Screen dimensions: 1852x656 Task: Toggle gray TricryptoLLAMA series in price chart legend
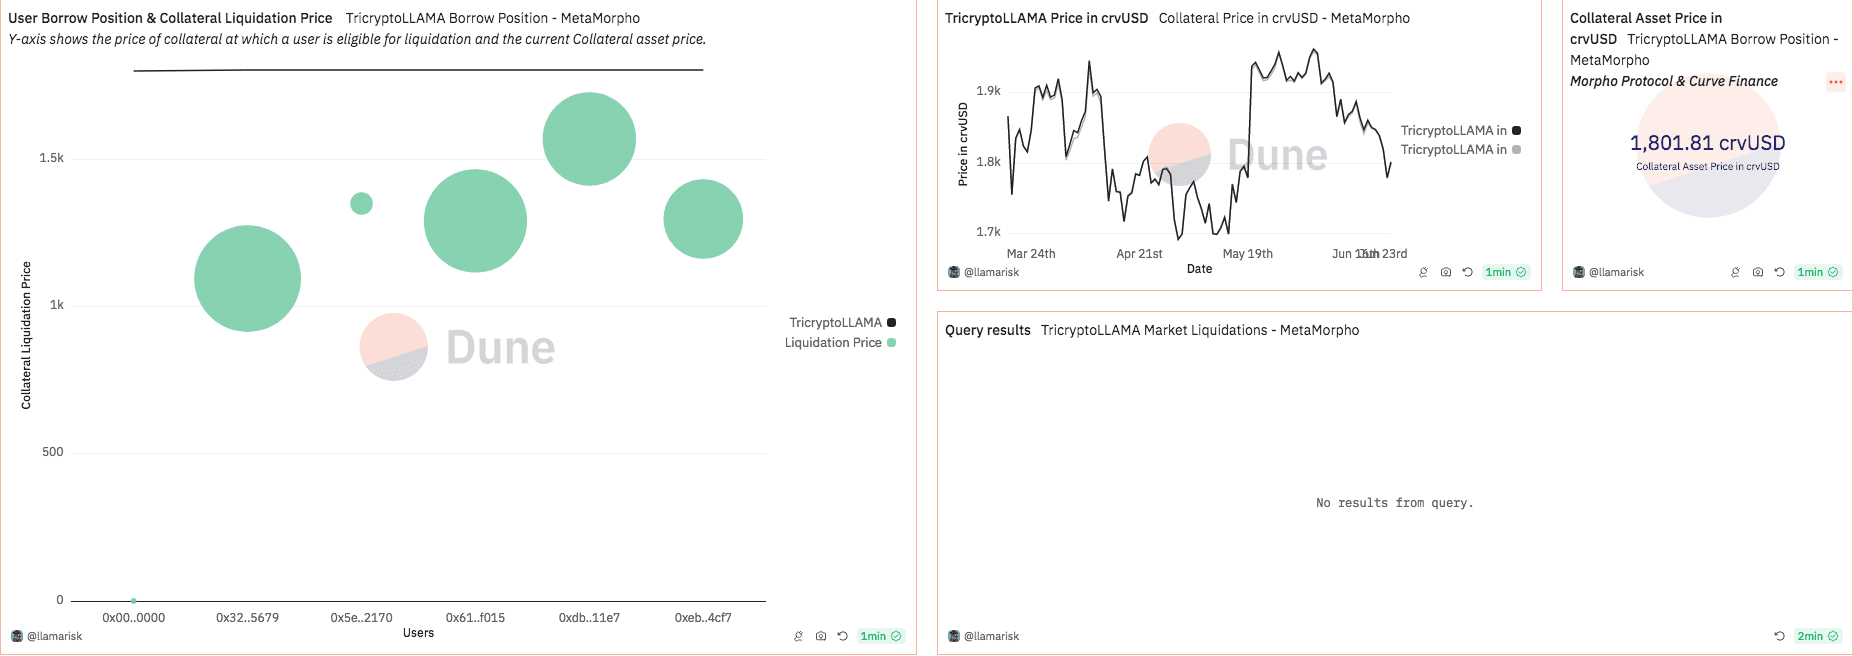pos(1460,150)
